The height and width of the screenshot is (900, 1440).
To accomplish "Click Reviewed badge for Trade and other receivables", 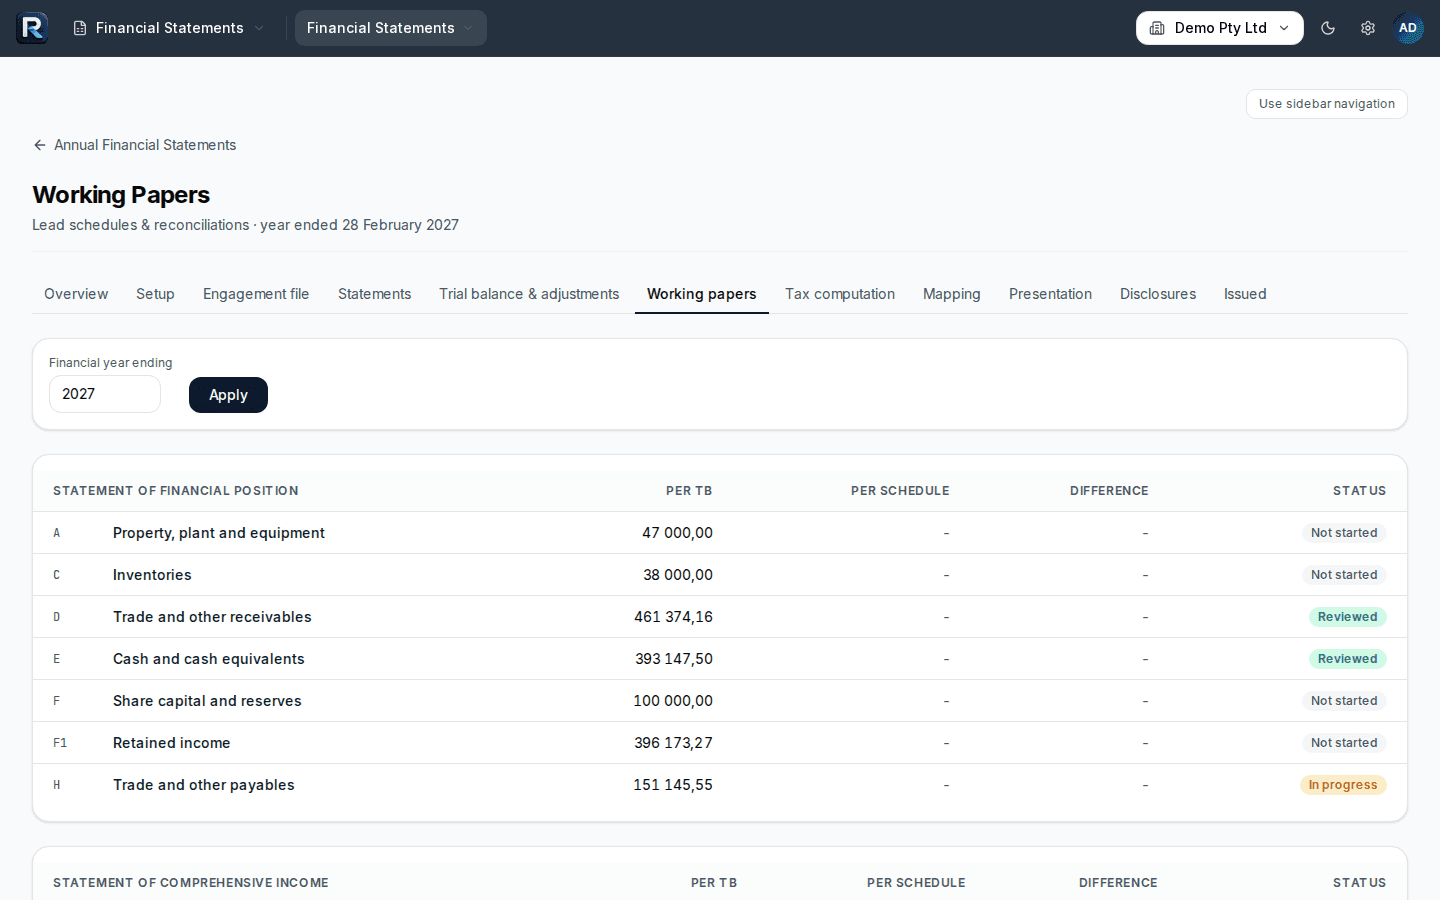I will [x=1347, y=617].
